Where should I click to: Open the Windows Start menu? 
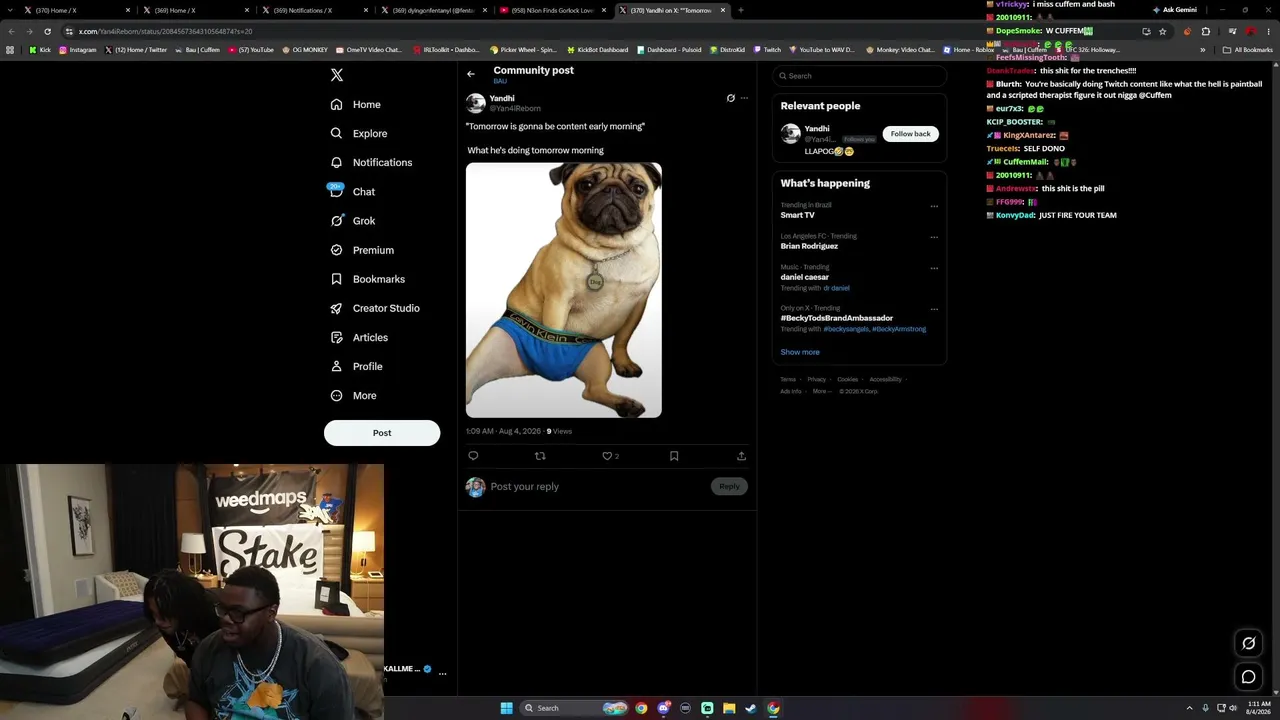(x=507, y=708)
